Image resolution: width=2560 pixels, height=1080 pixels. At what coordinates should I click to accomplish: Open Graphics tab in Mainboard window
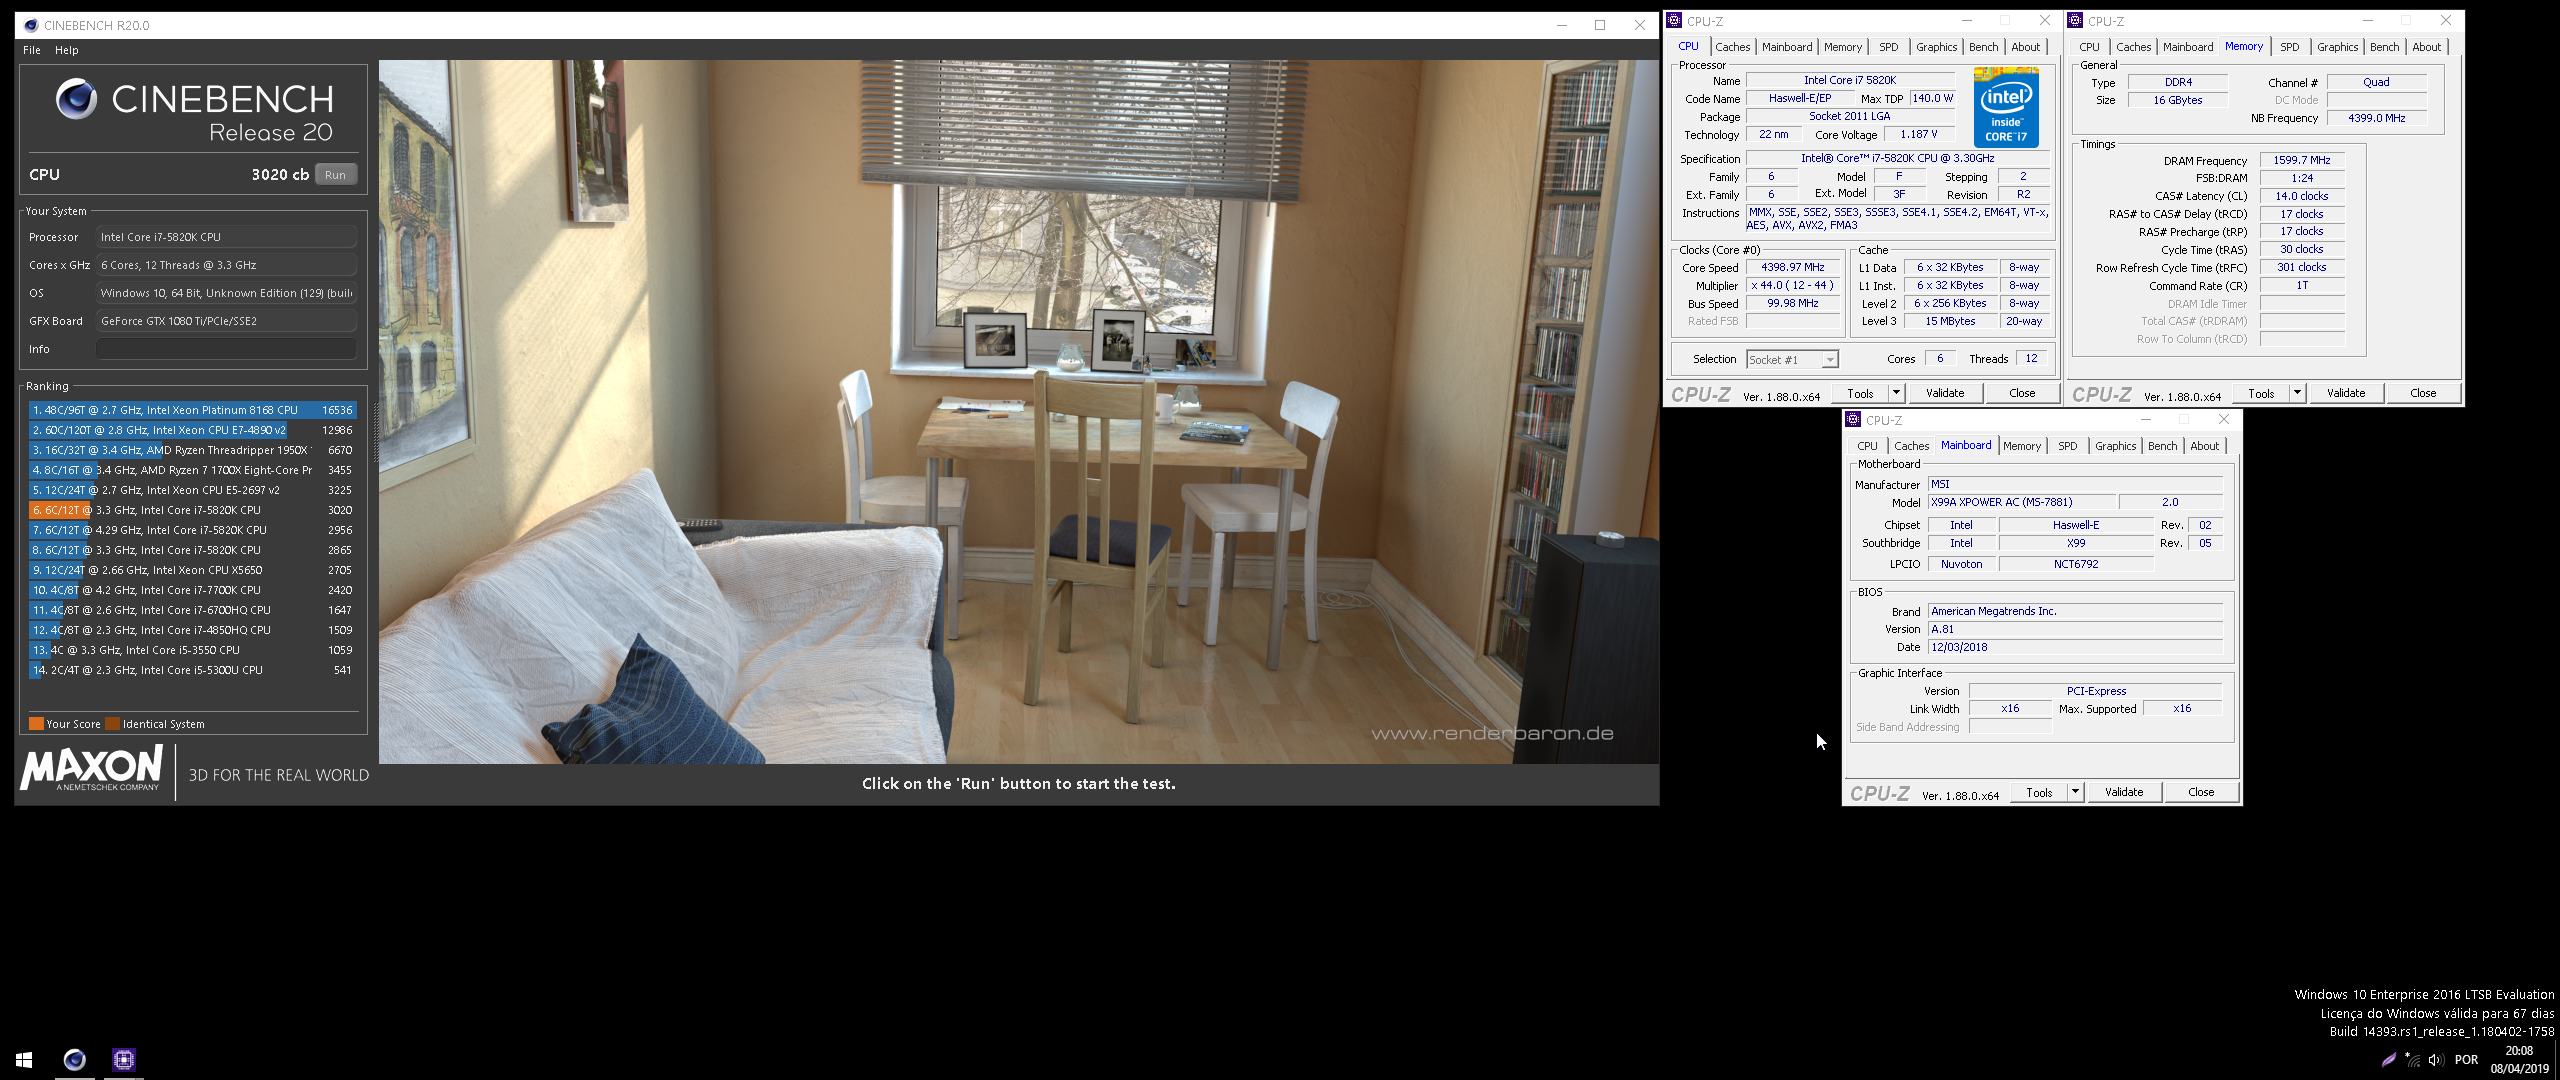pos(2115,446)
